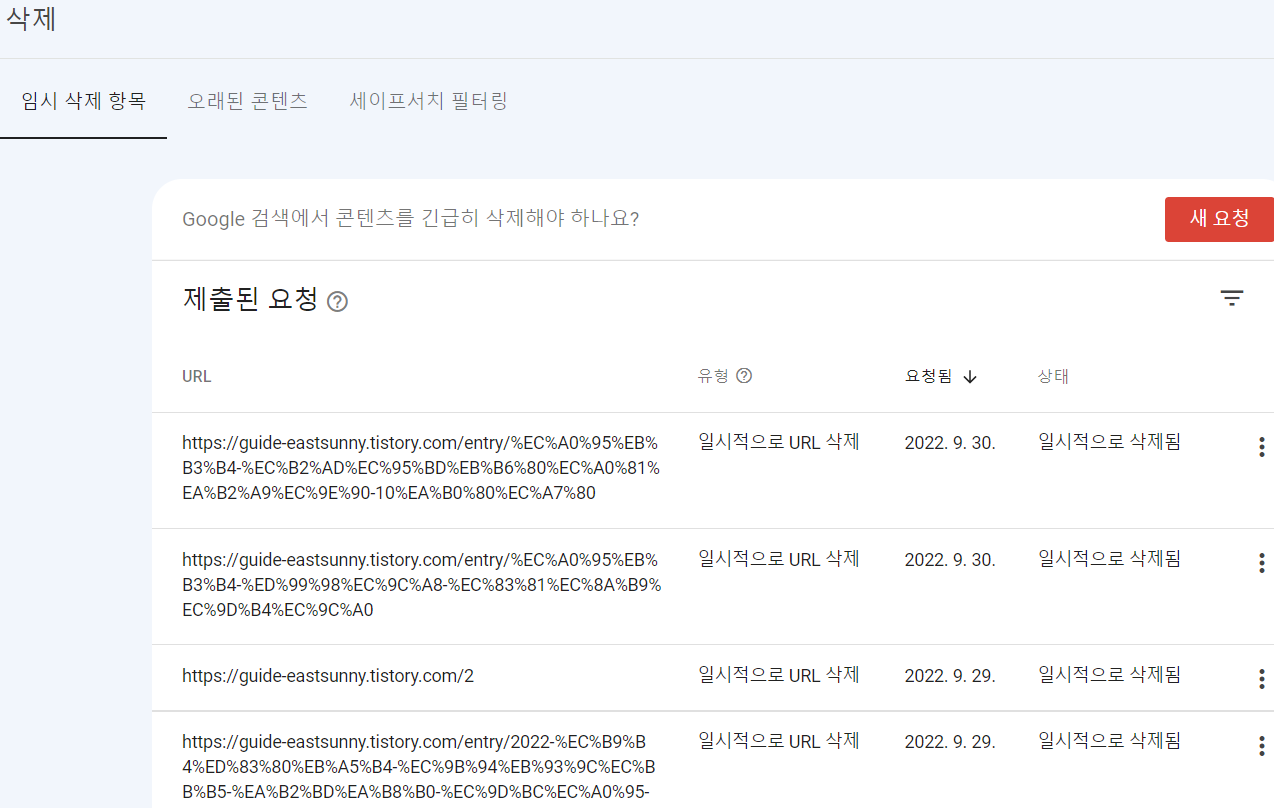Click the 삭제 page title heading

click(x=29, y=20)
